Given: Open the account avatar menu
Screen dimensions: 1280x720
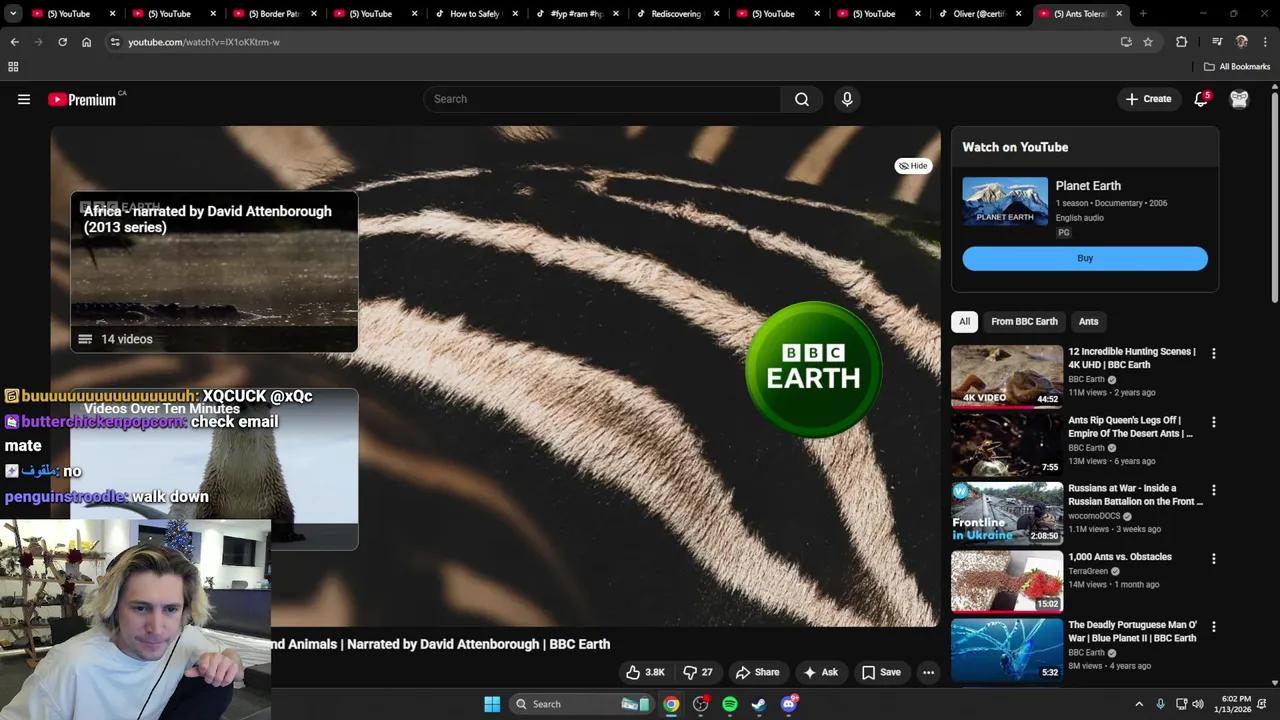Looking at the screenshot, I should 1239,99.
